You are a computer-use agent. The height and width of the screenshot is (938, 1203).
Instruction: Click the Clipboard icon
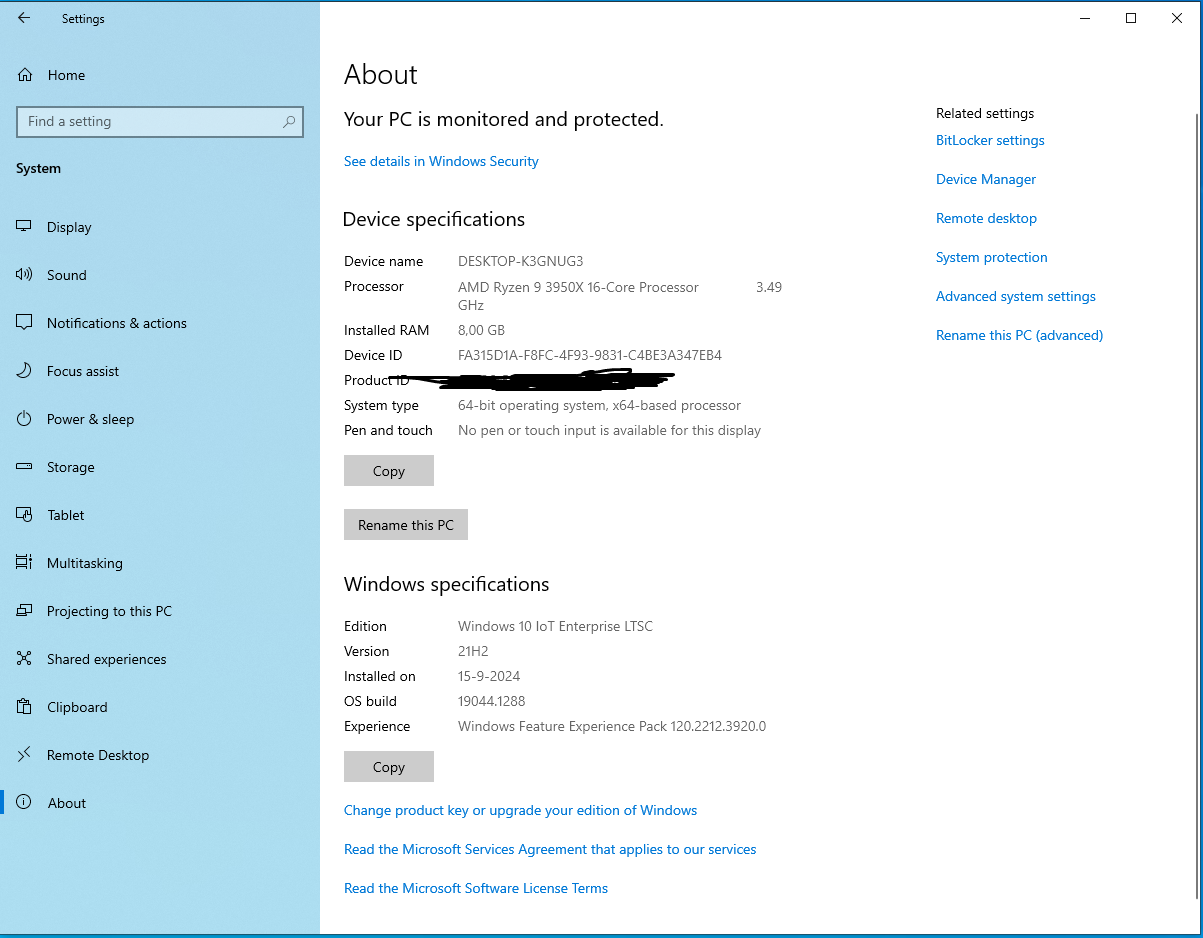[25, 707]
